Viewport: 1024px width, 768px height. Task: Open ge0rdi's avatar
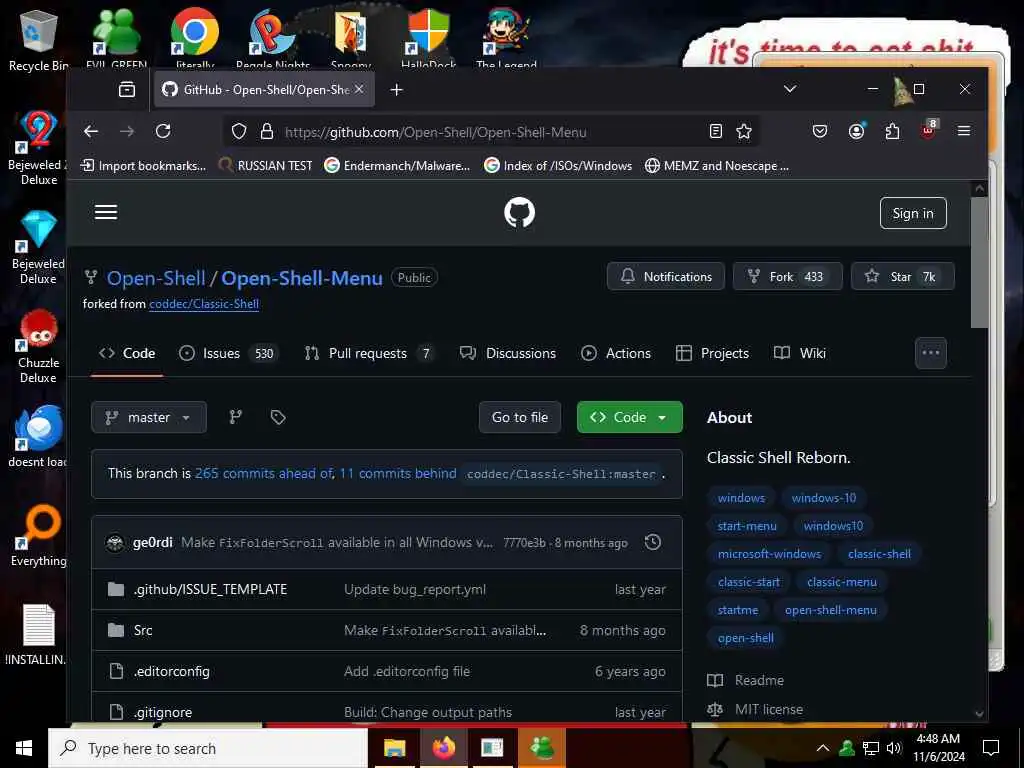115,543
